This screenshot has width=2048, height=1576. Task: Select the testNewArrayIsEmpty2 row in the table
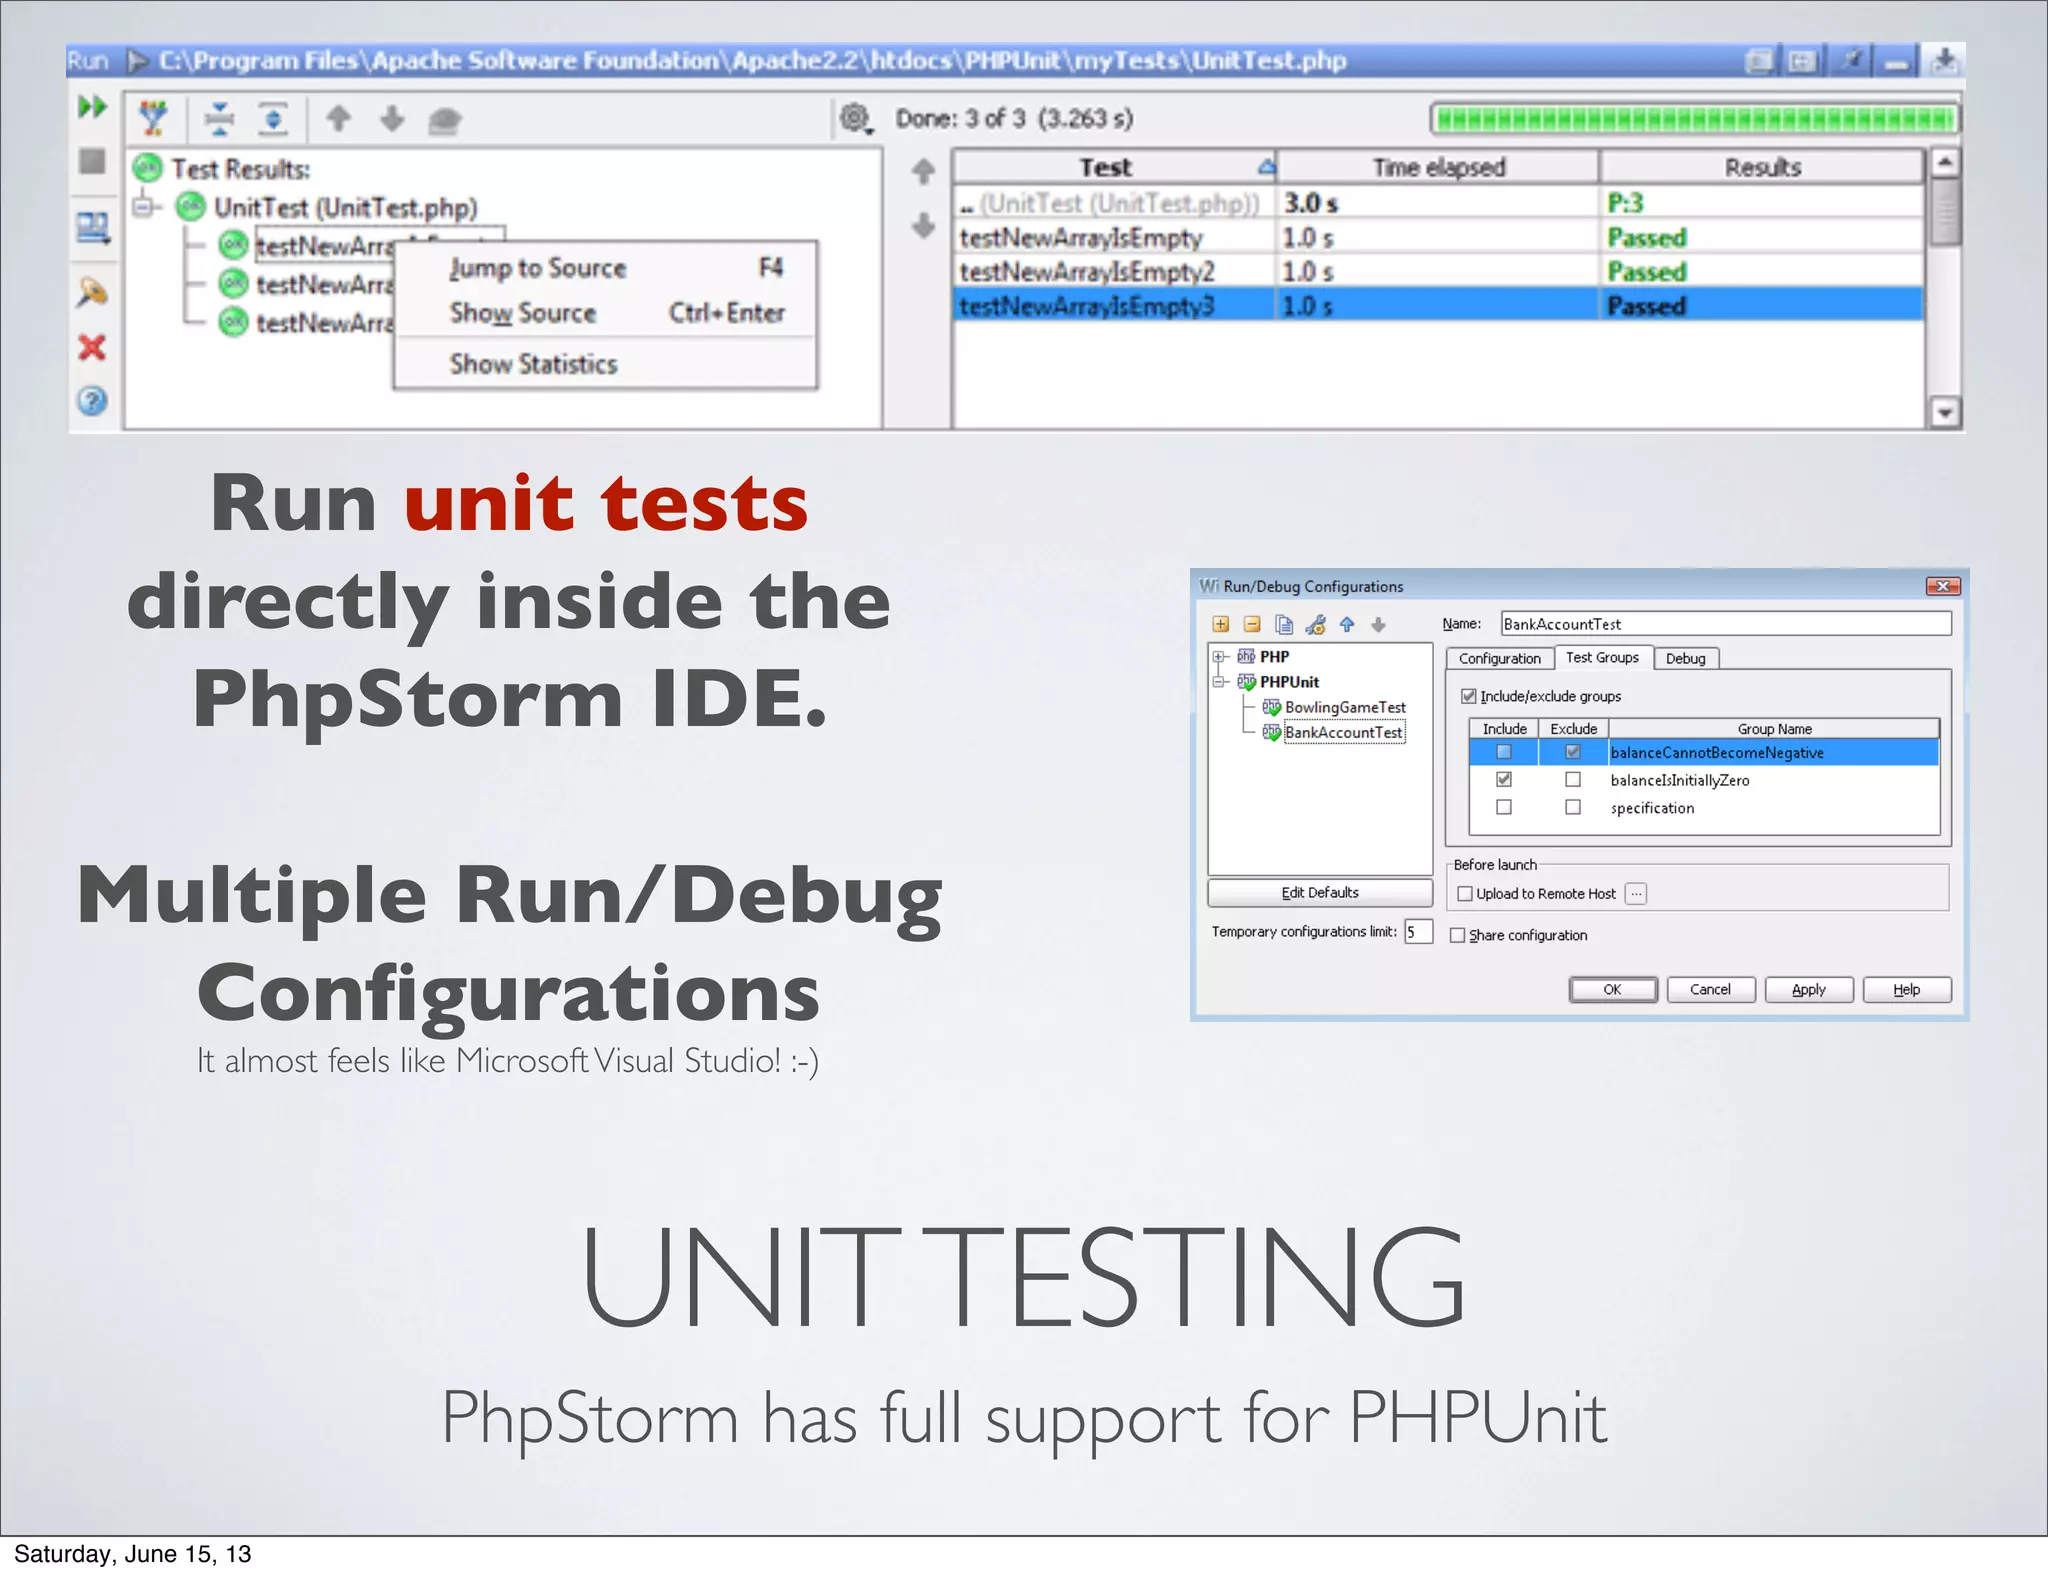point(1438,271)
